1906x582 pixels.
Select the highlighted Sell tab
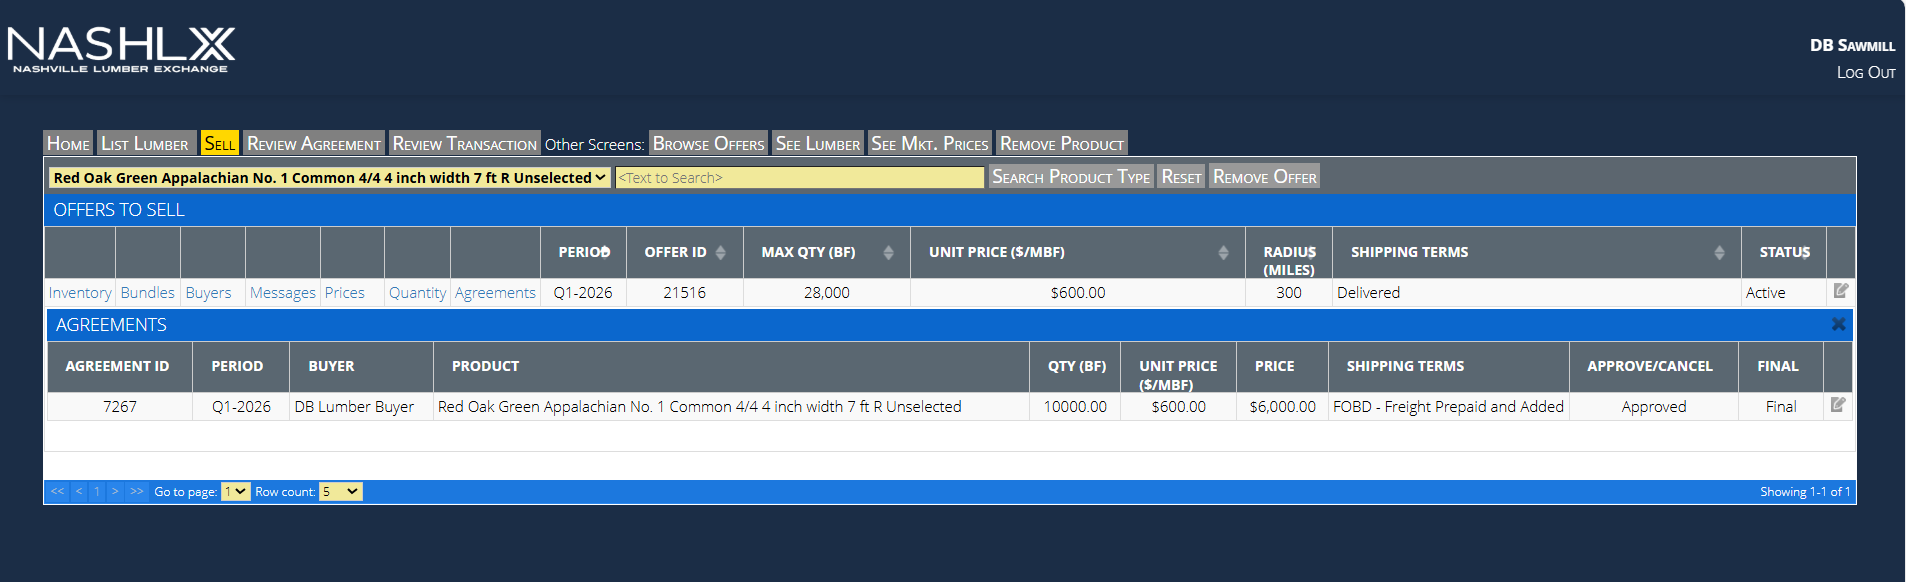pos(219,143)
